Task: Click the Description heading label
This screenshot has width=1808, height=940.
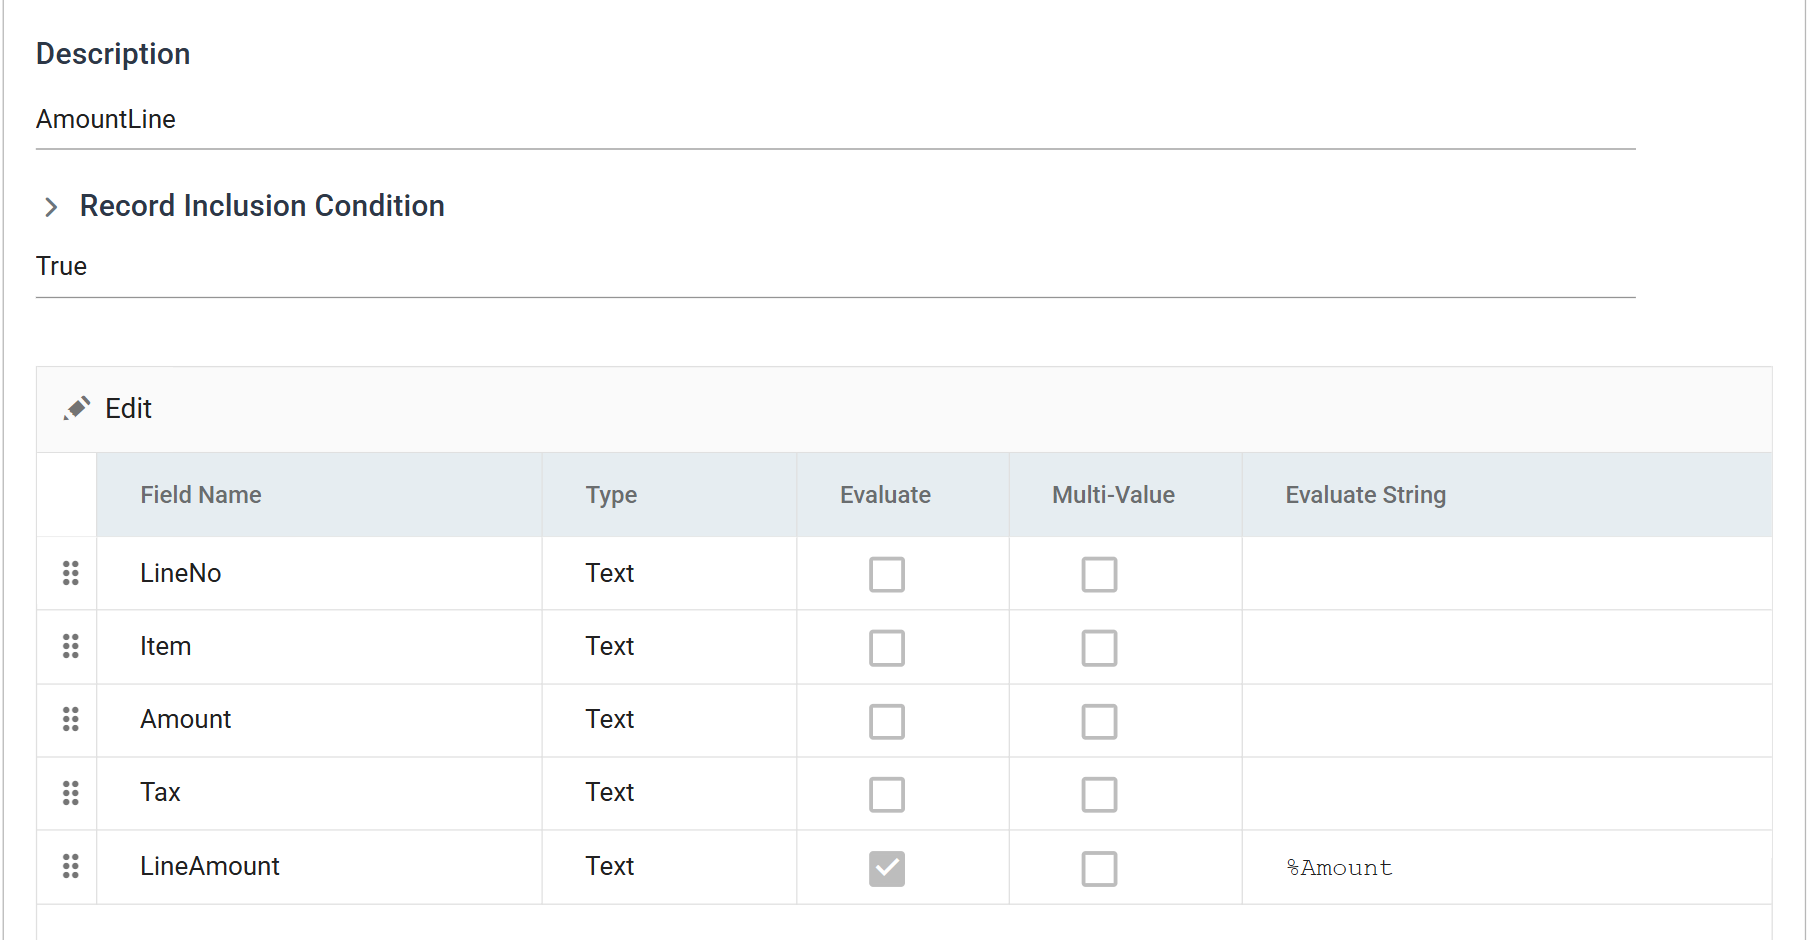Action: click(113, 54)
